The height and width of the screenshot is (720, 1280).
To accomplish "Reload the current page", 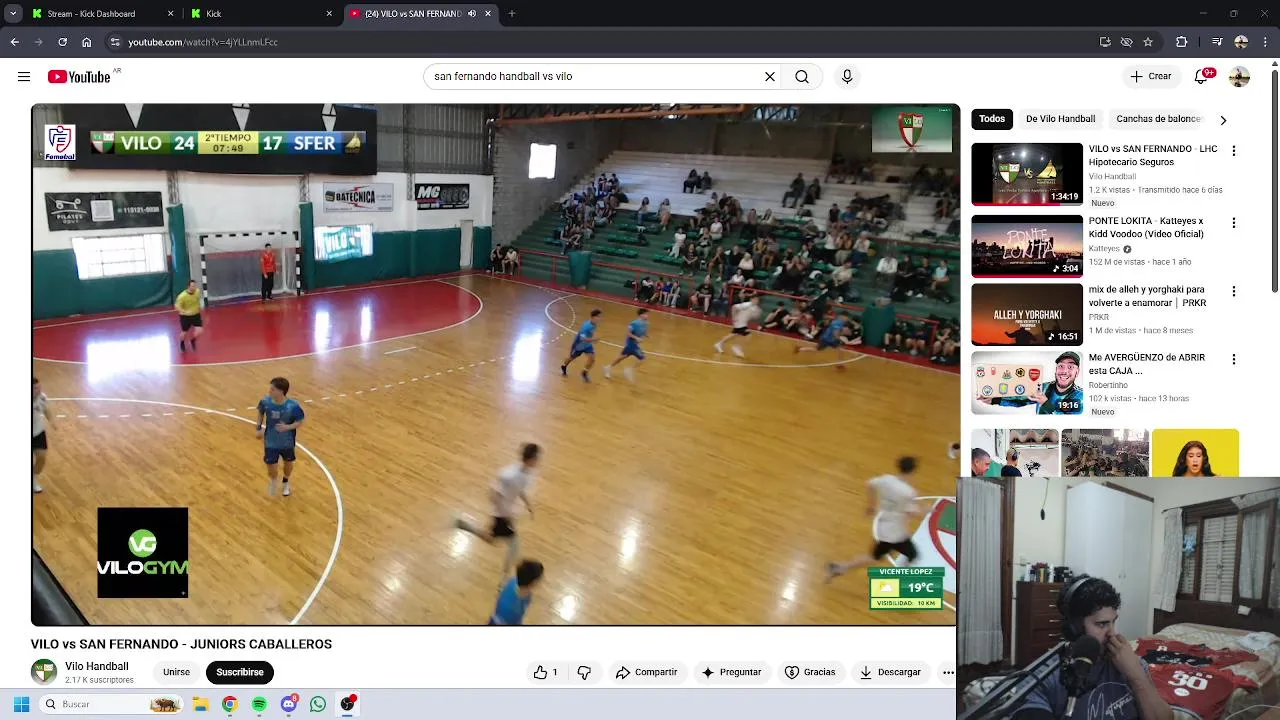I will (62, 42).
